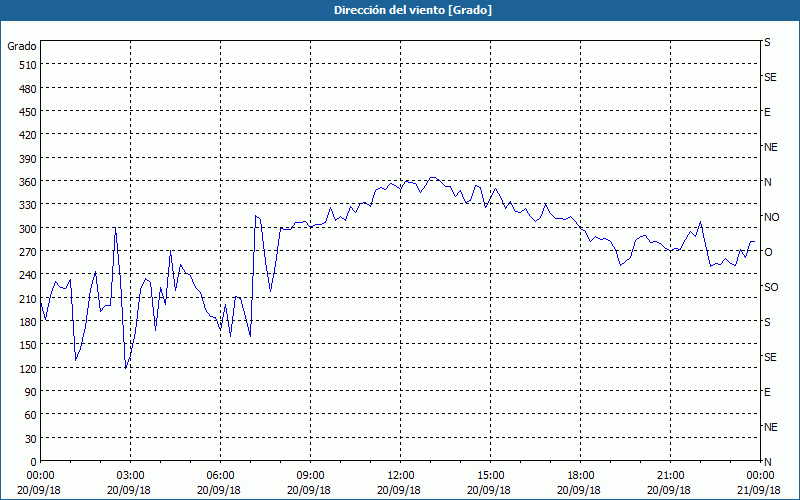Select the 20/09/18 date under 06:00
800x500 pixels.
pyautogui.click(x=220, y=490)
